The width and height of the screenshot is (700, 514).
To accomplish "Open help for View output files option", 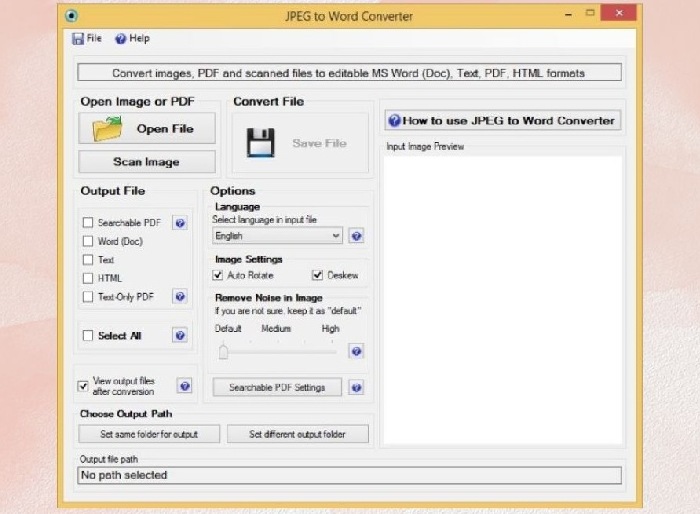I will click(185, 386).
